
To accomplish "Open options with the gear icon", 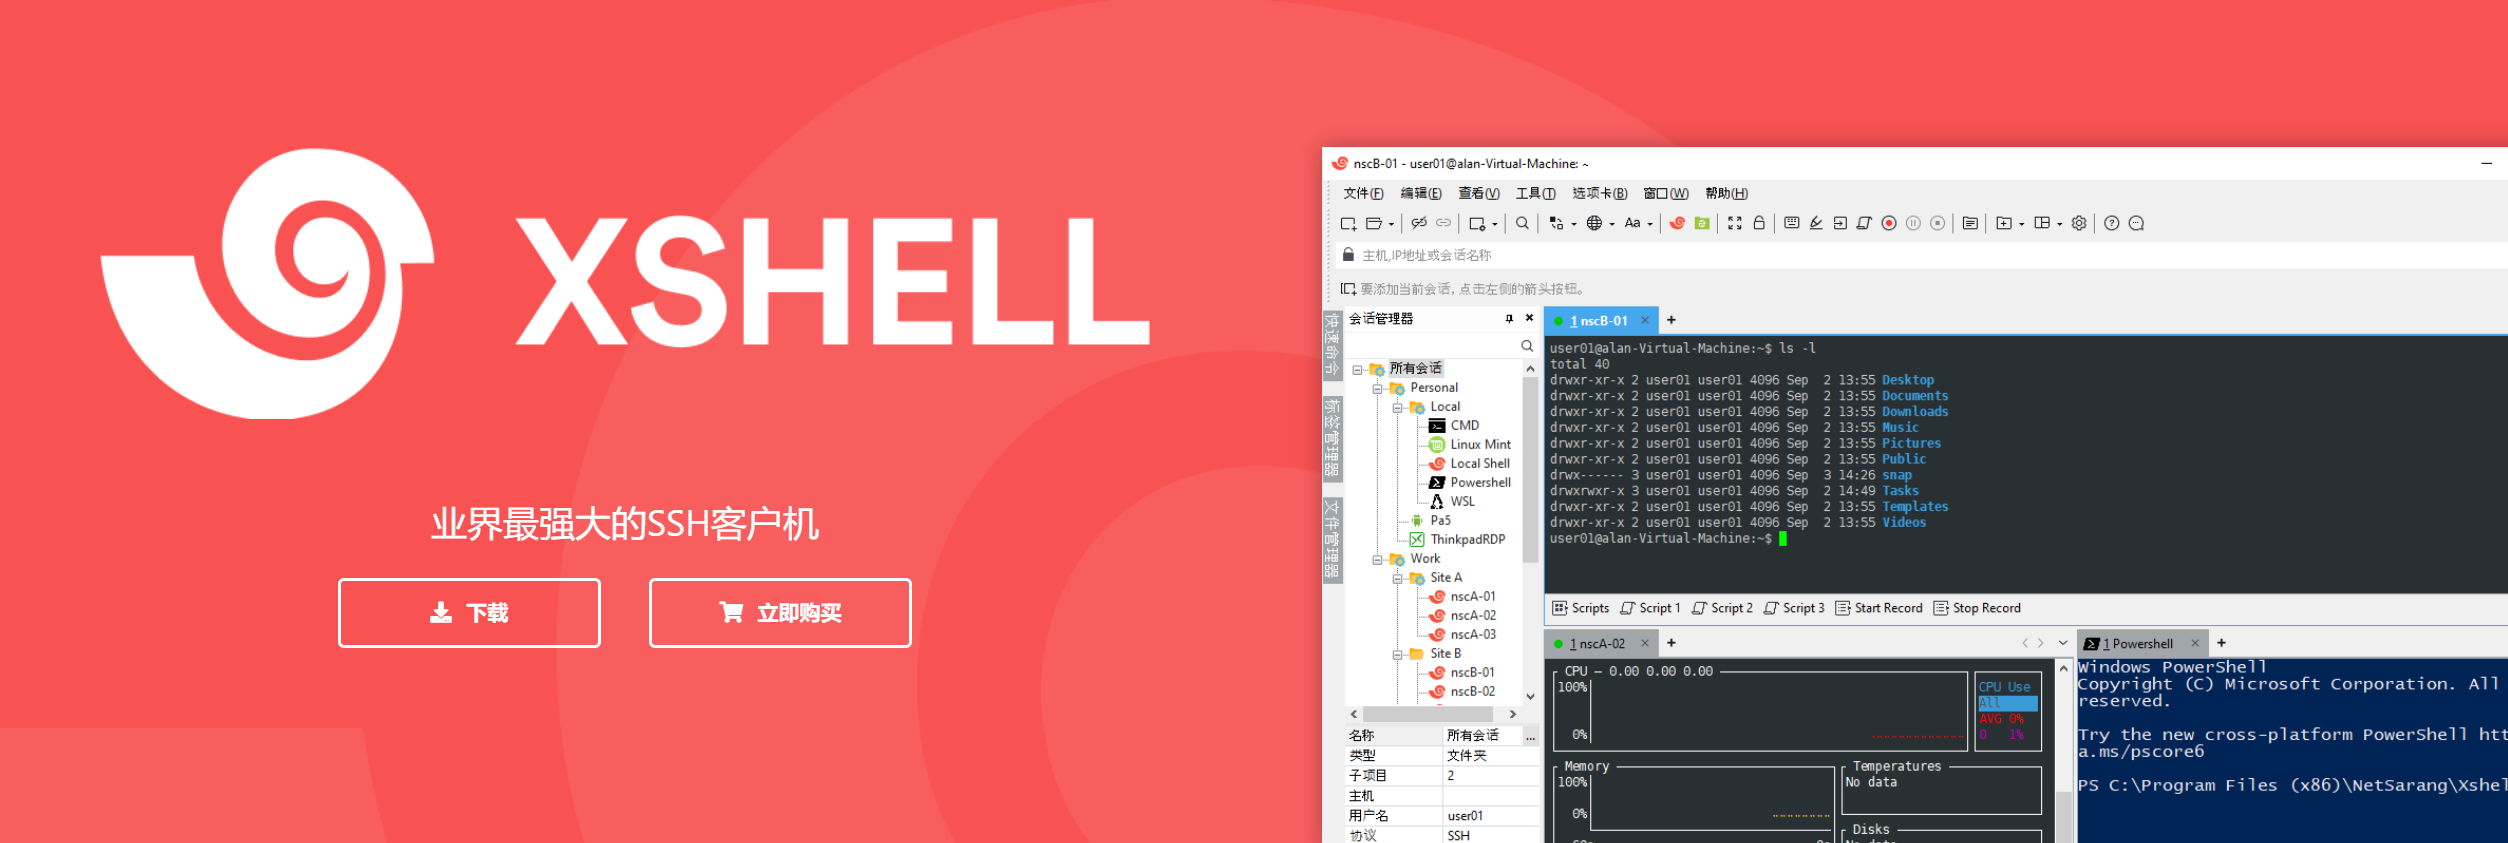I will coord(2079,224).
